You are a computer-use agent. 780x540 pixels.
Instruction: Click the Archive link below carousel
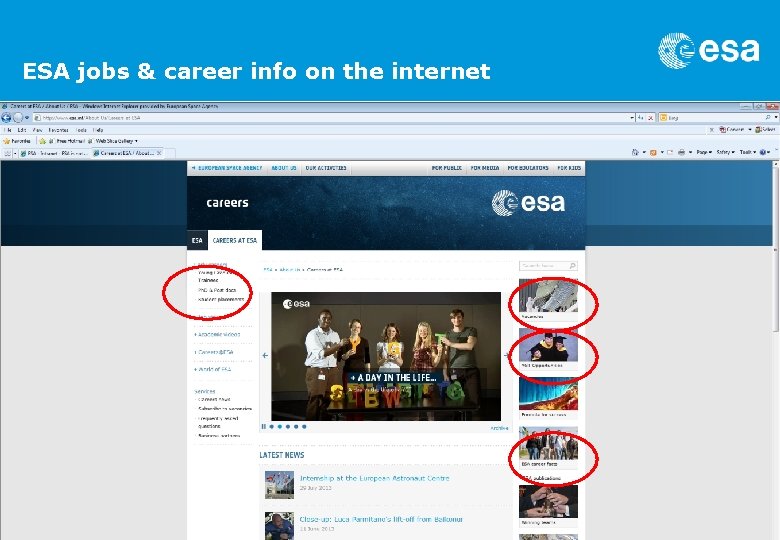click(499, 428)
